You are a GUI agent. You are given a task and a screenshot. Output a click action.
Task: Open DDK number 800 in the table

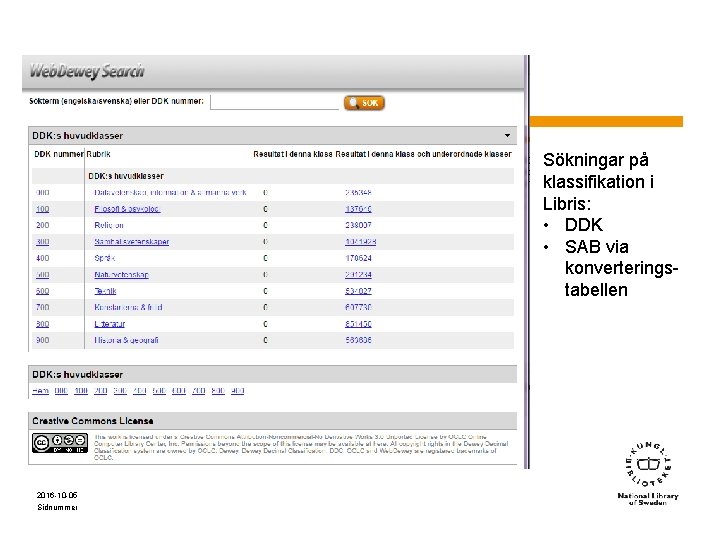tap(43, 324)
